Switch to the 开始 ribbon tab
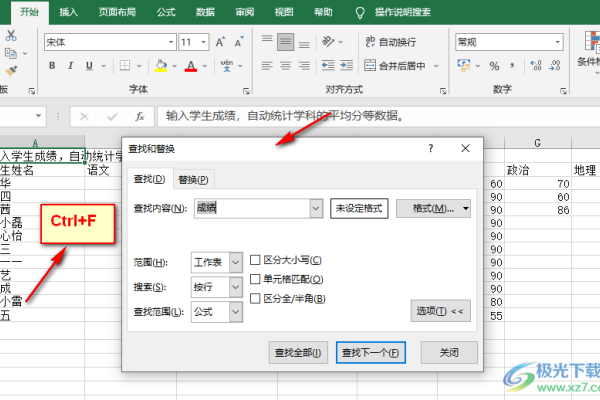The image size is (600, 400). click(29, 12)
